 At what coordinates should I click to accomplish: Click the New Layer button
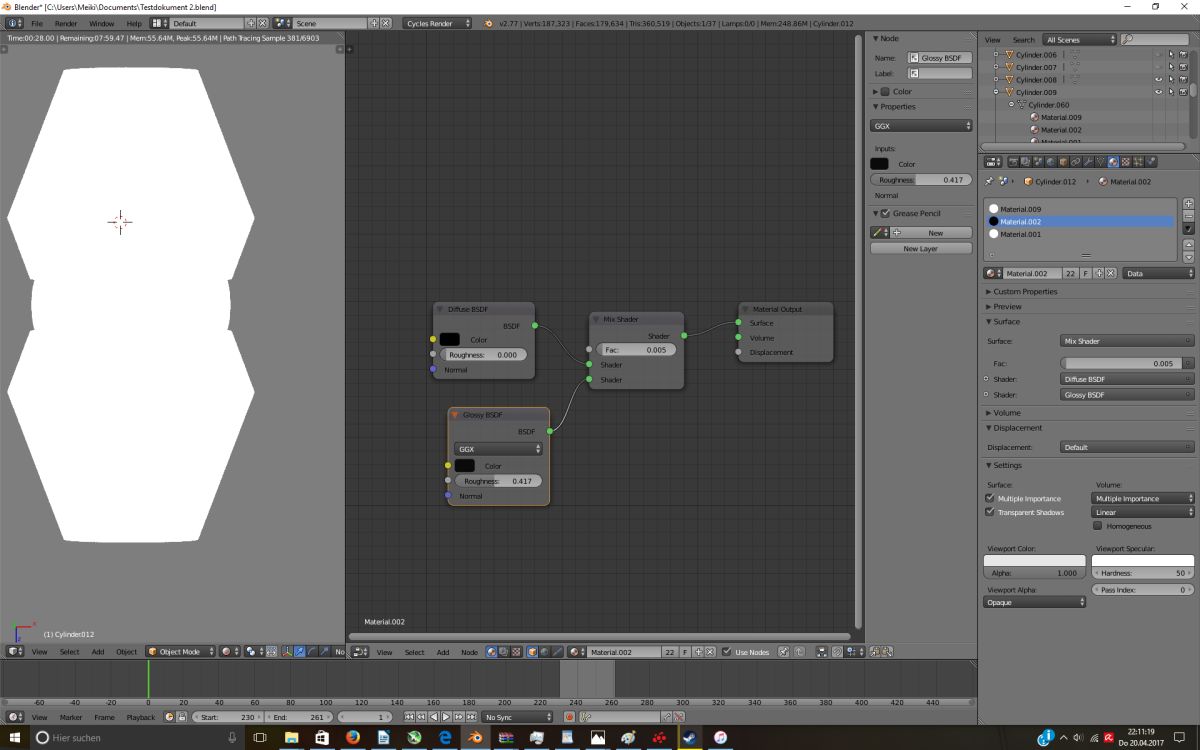921,248
